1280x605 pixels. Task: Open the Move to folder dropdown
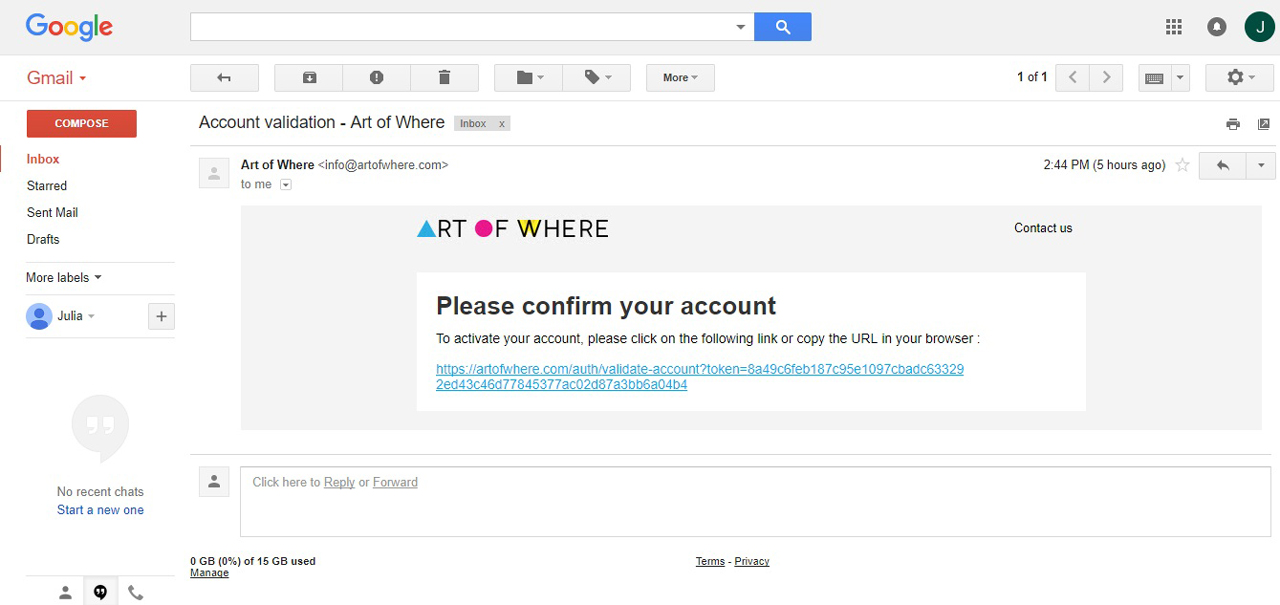pos(529,78)
